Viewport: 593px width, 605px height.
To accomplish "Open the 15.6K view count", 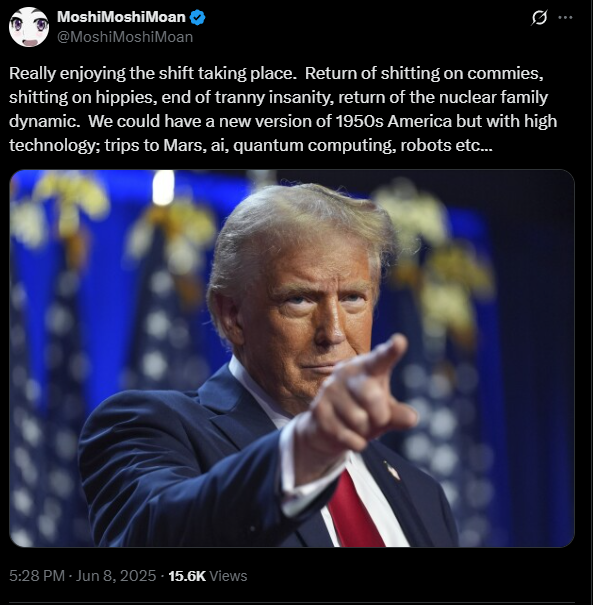I will coord(187,576).
